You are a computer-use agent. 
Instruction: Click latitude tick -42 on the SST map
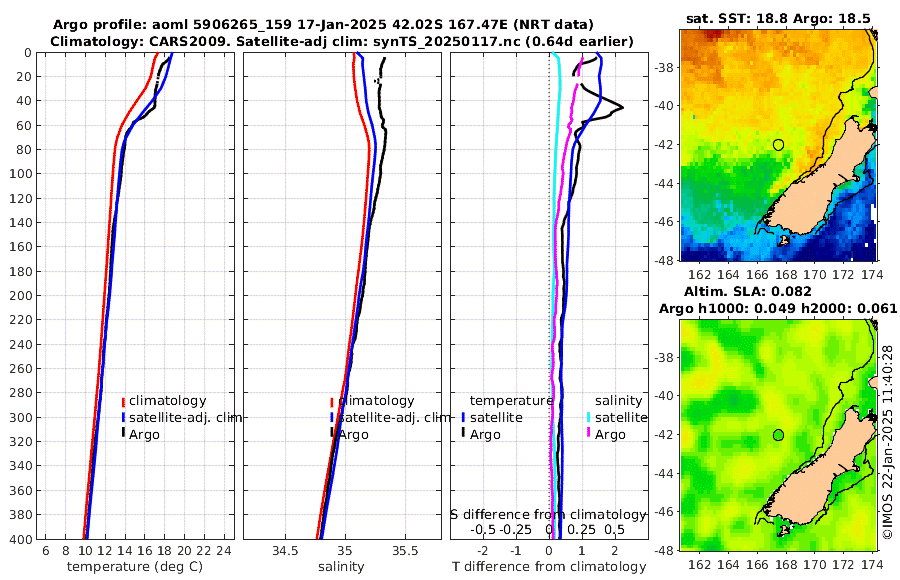coord(665,145)
